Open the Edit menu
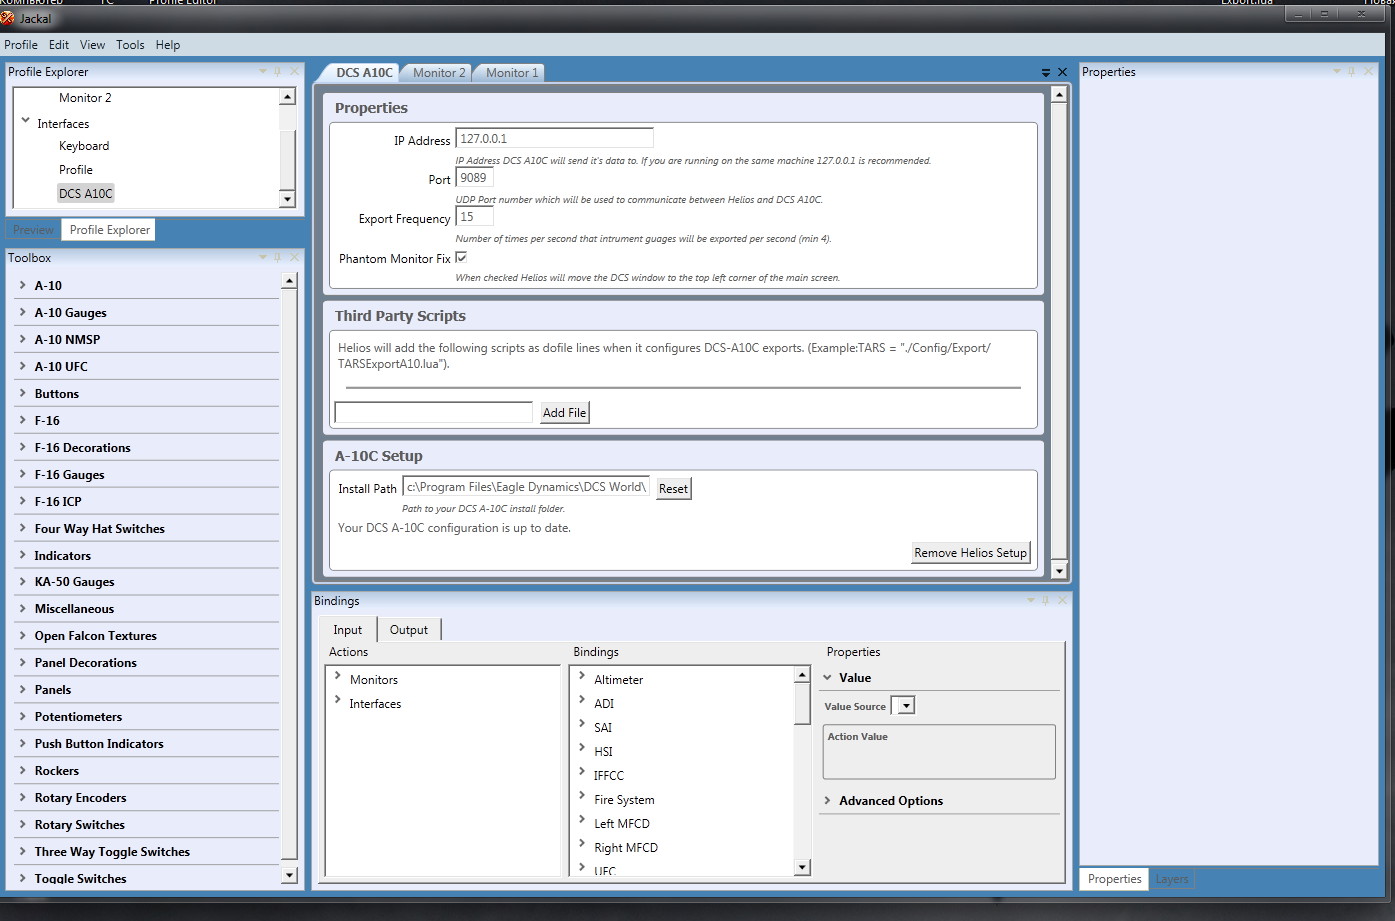This screenshot has height=921, width=1395. click(59, 45)
